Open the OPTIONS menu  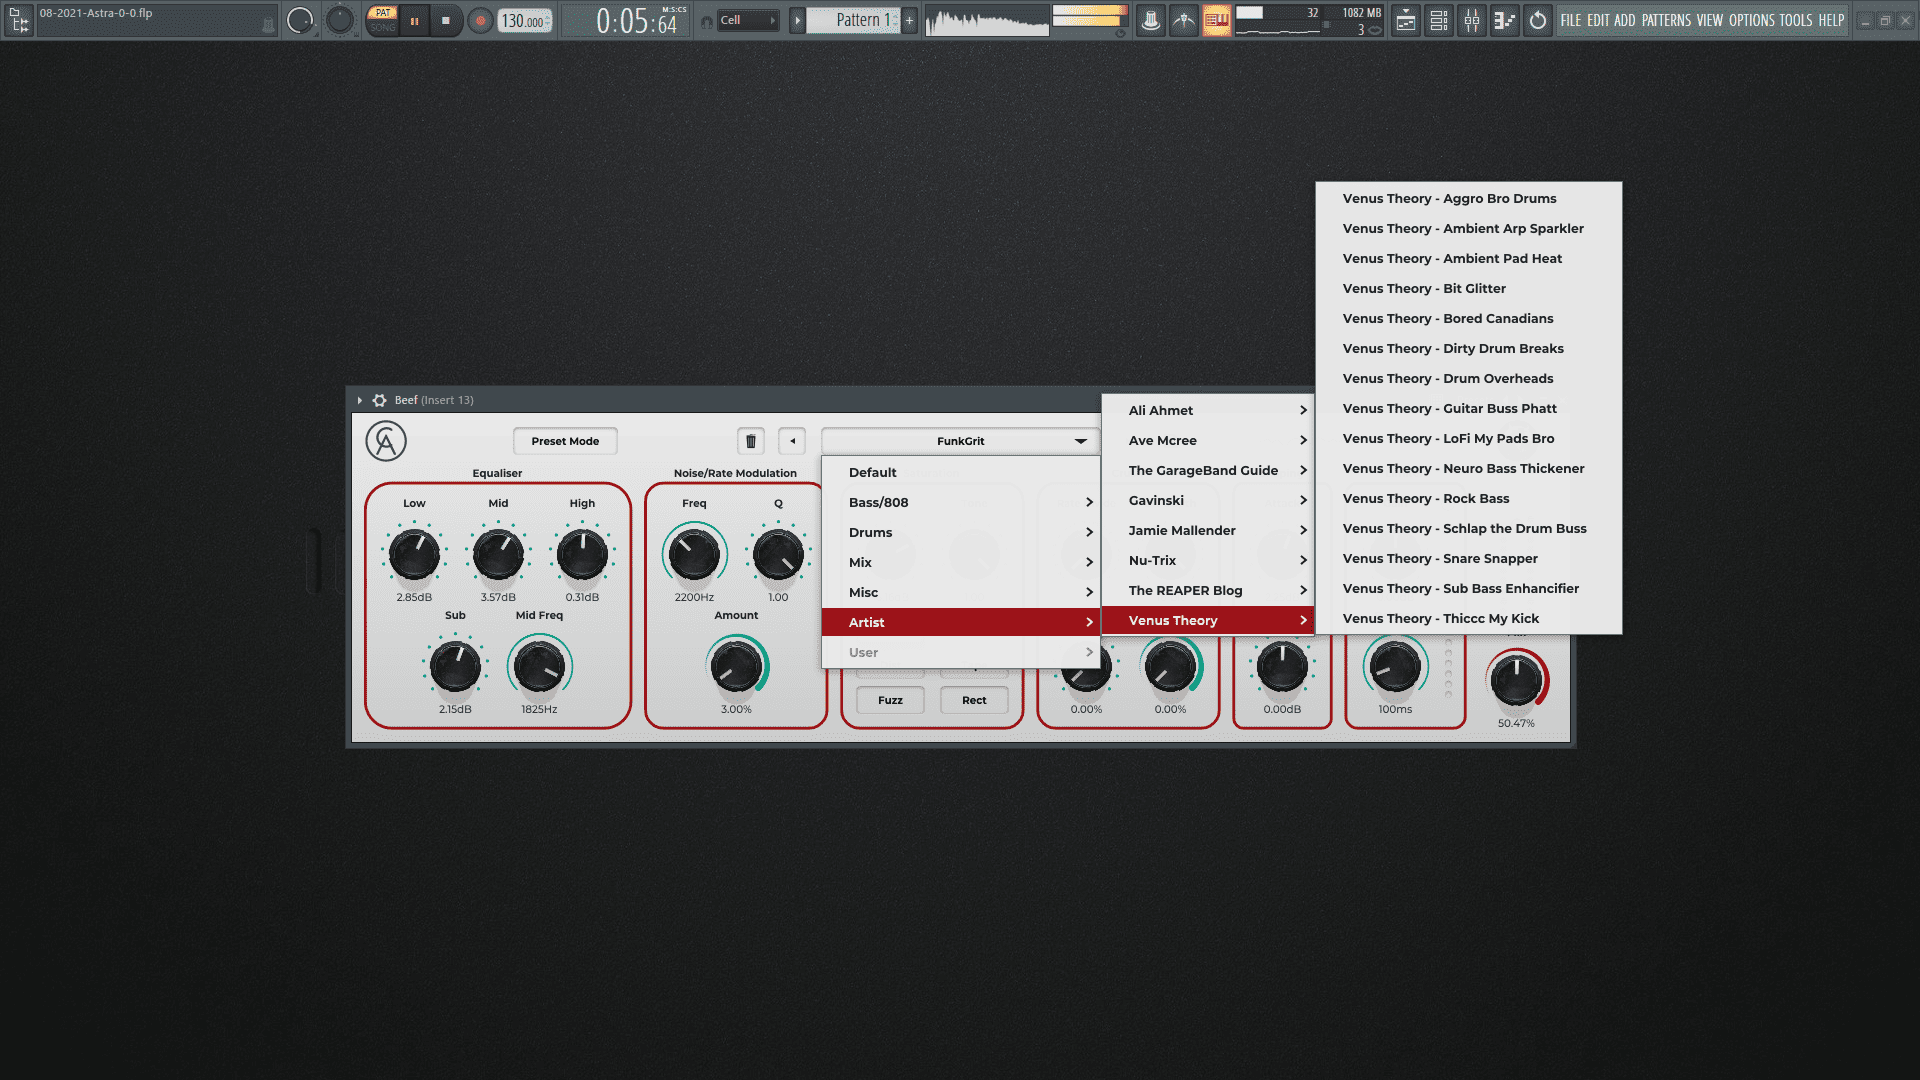click(1752, 20)
